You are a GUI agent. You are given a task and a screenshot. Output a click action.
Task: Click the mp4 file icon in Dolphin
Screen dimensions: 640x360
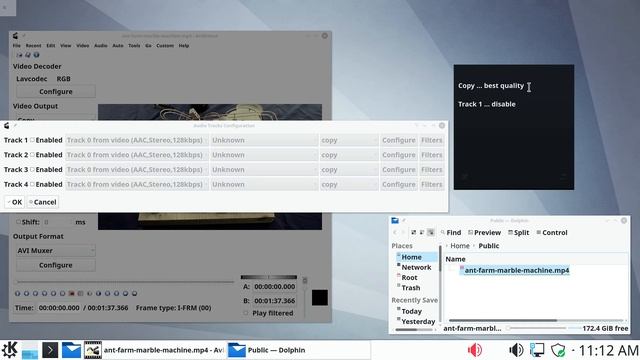pyautogui.click(x=462, y=269)
